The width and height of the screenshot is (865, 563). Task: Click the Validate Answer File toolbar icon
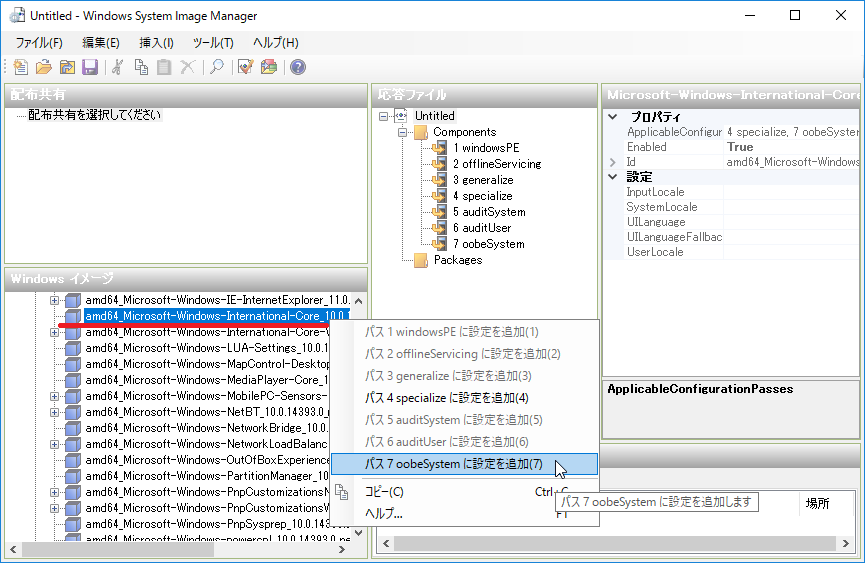coord(245,67)
